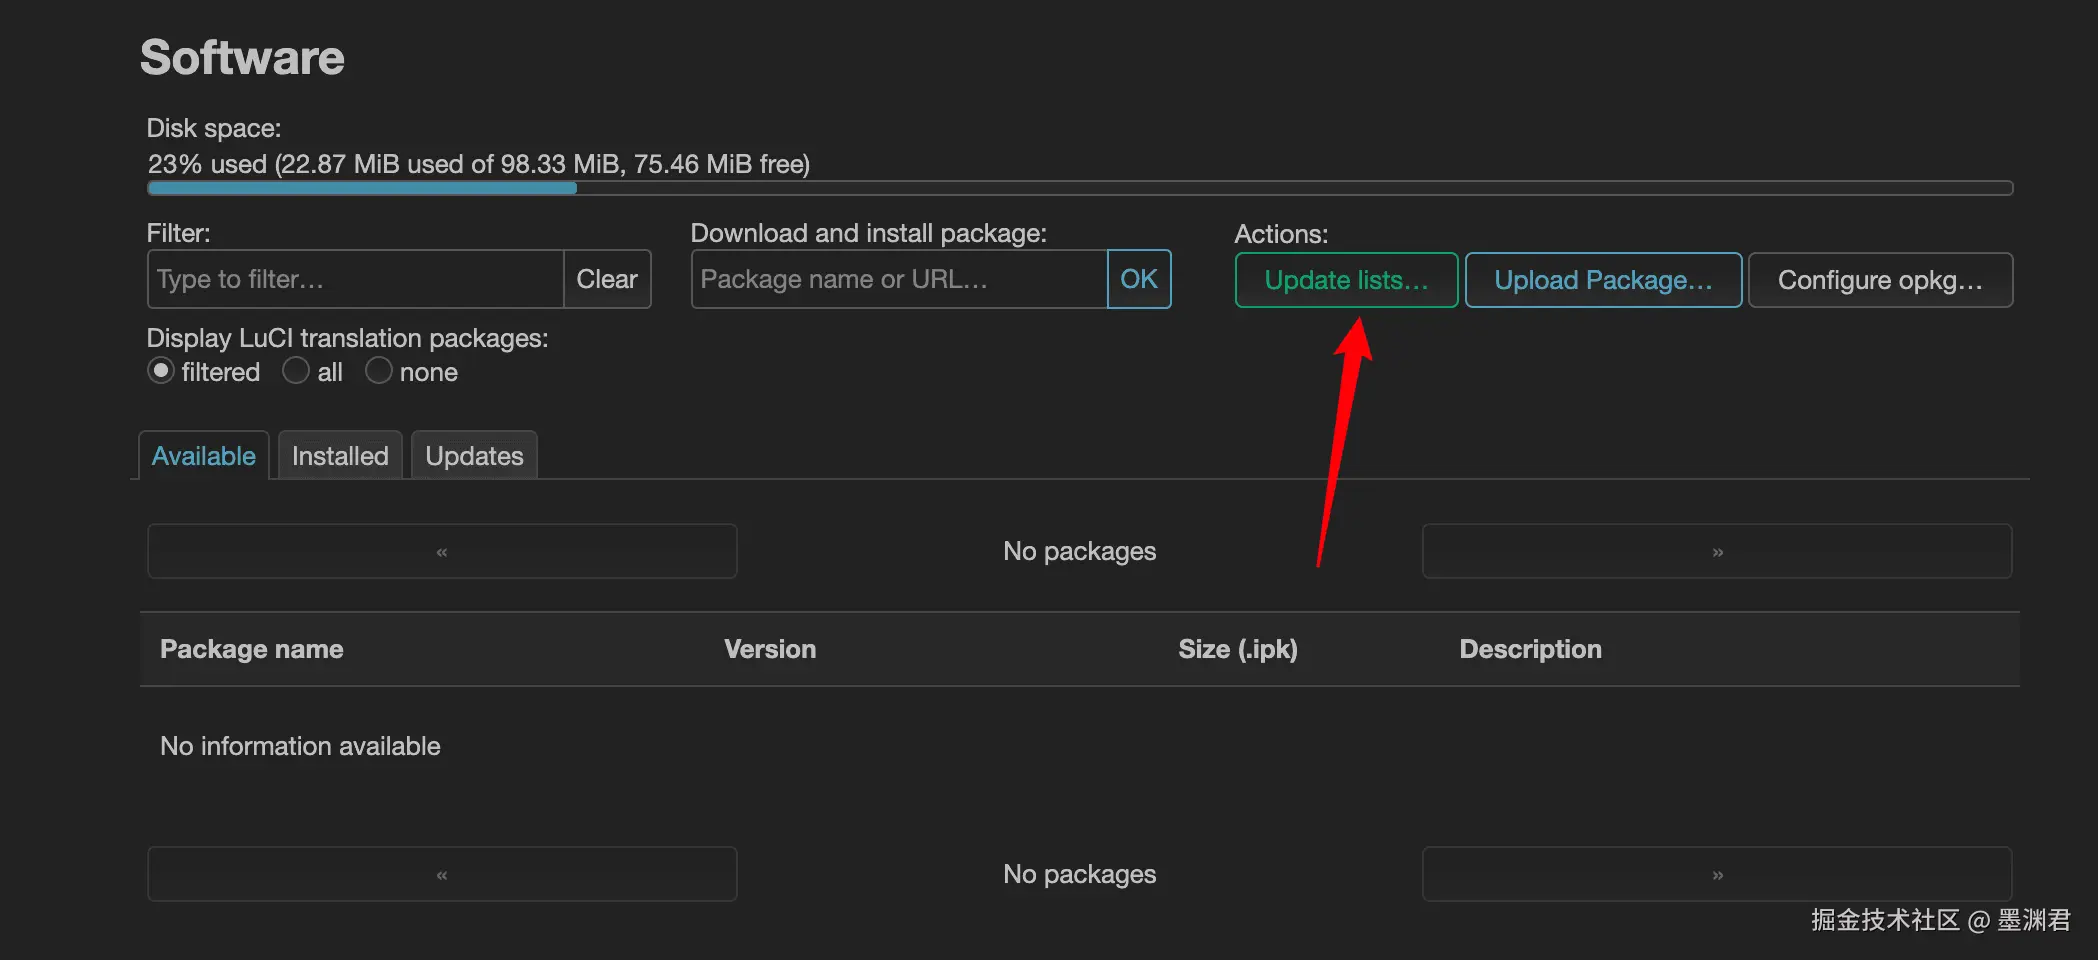Clear the package filter
Image resolution: width=2098 pixels, height=960 pixels.
(x=607, y=279)
